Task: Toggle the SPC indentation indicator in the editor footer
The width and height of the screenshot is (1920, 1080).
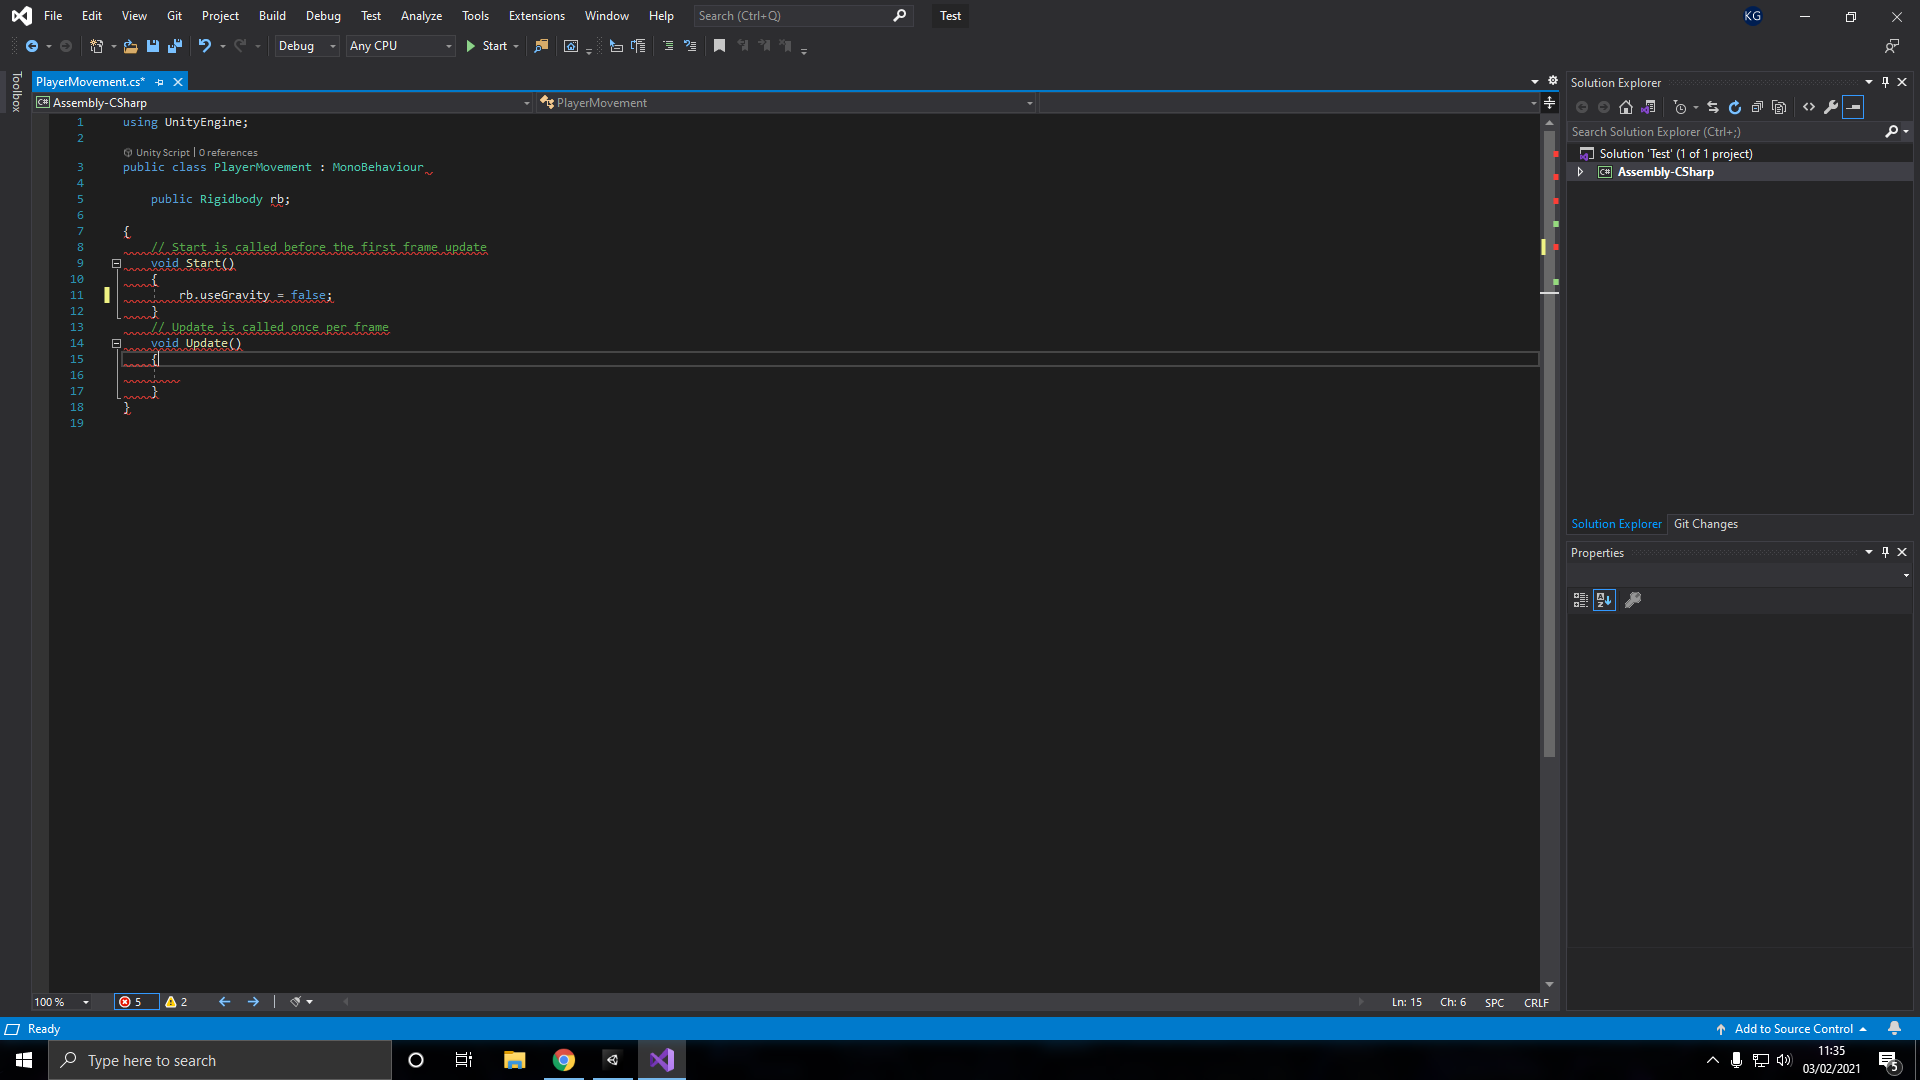Action: pos(1494,1002)
